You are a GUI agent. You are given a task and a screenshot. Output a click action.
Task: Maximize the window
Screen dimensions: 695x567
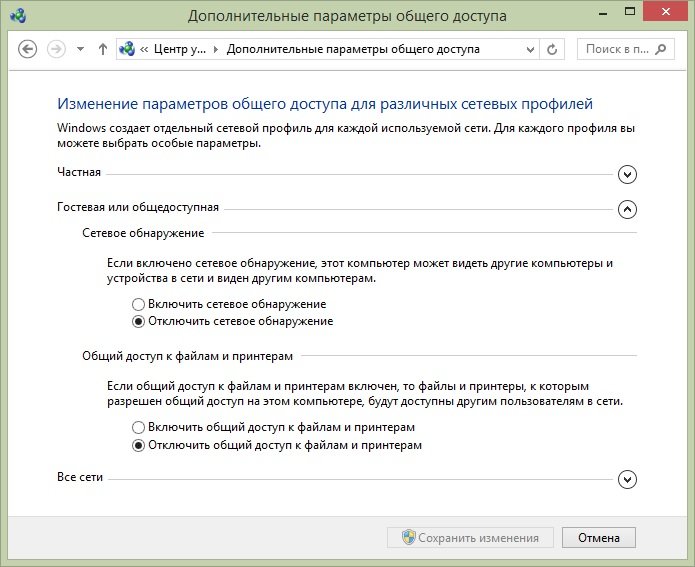pyautogui.click(x=630, y=12)
